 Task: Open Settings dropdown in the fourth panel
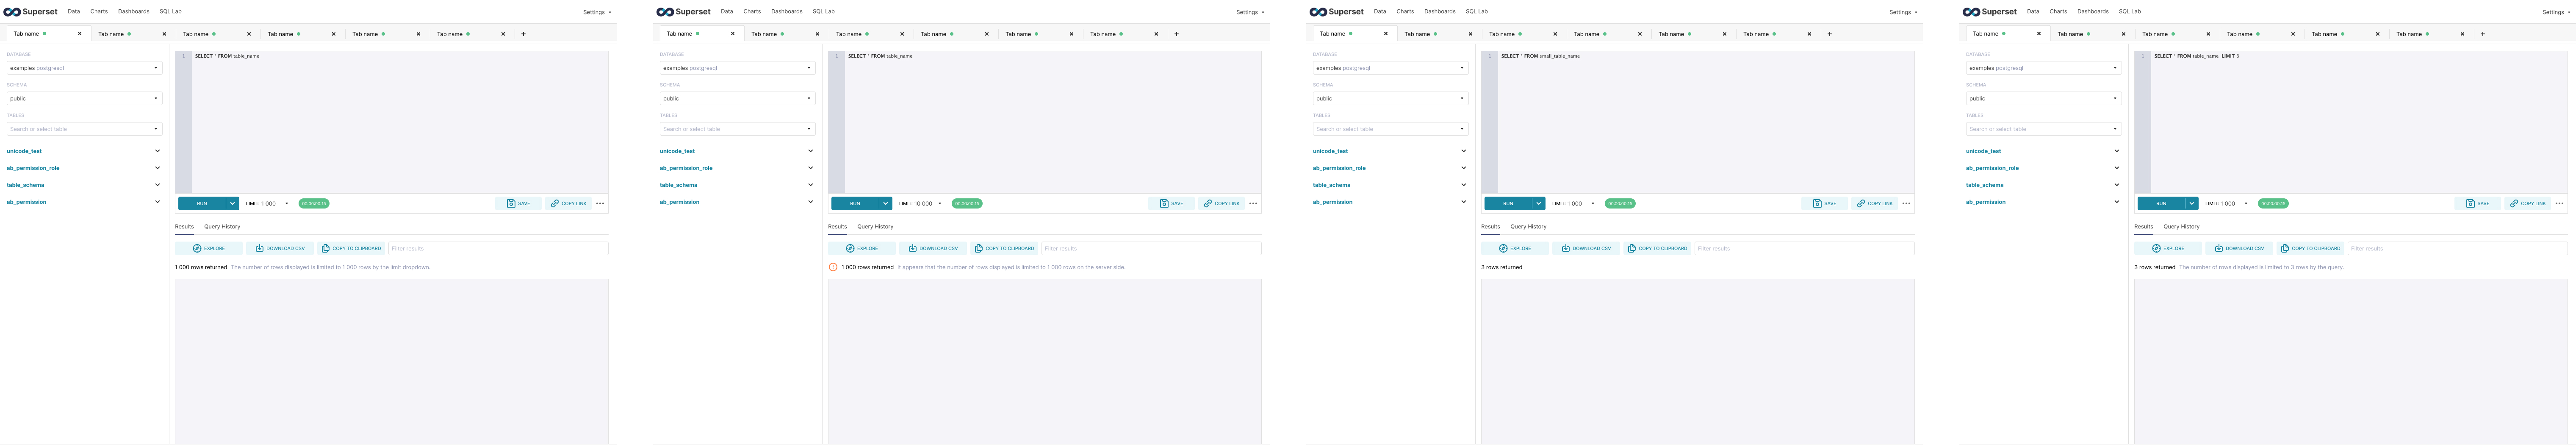[x=2556, y=12]
